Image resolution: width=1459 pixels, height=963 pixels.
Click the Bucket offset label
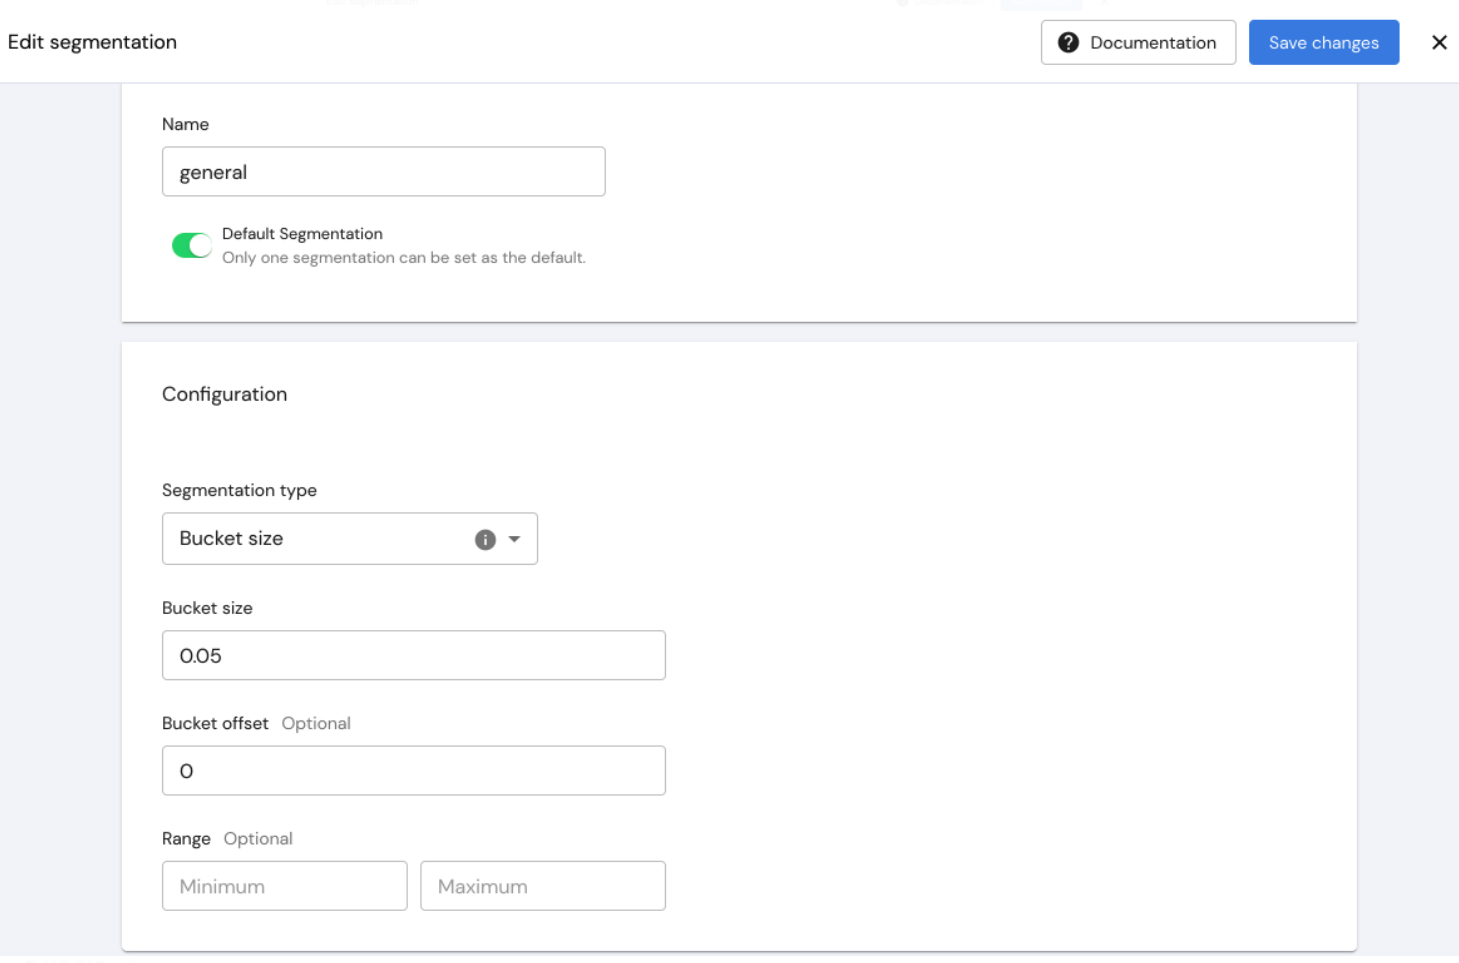click(215, 723)
